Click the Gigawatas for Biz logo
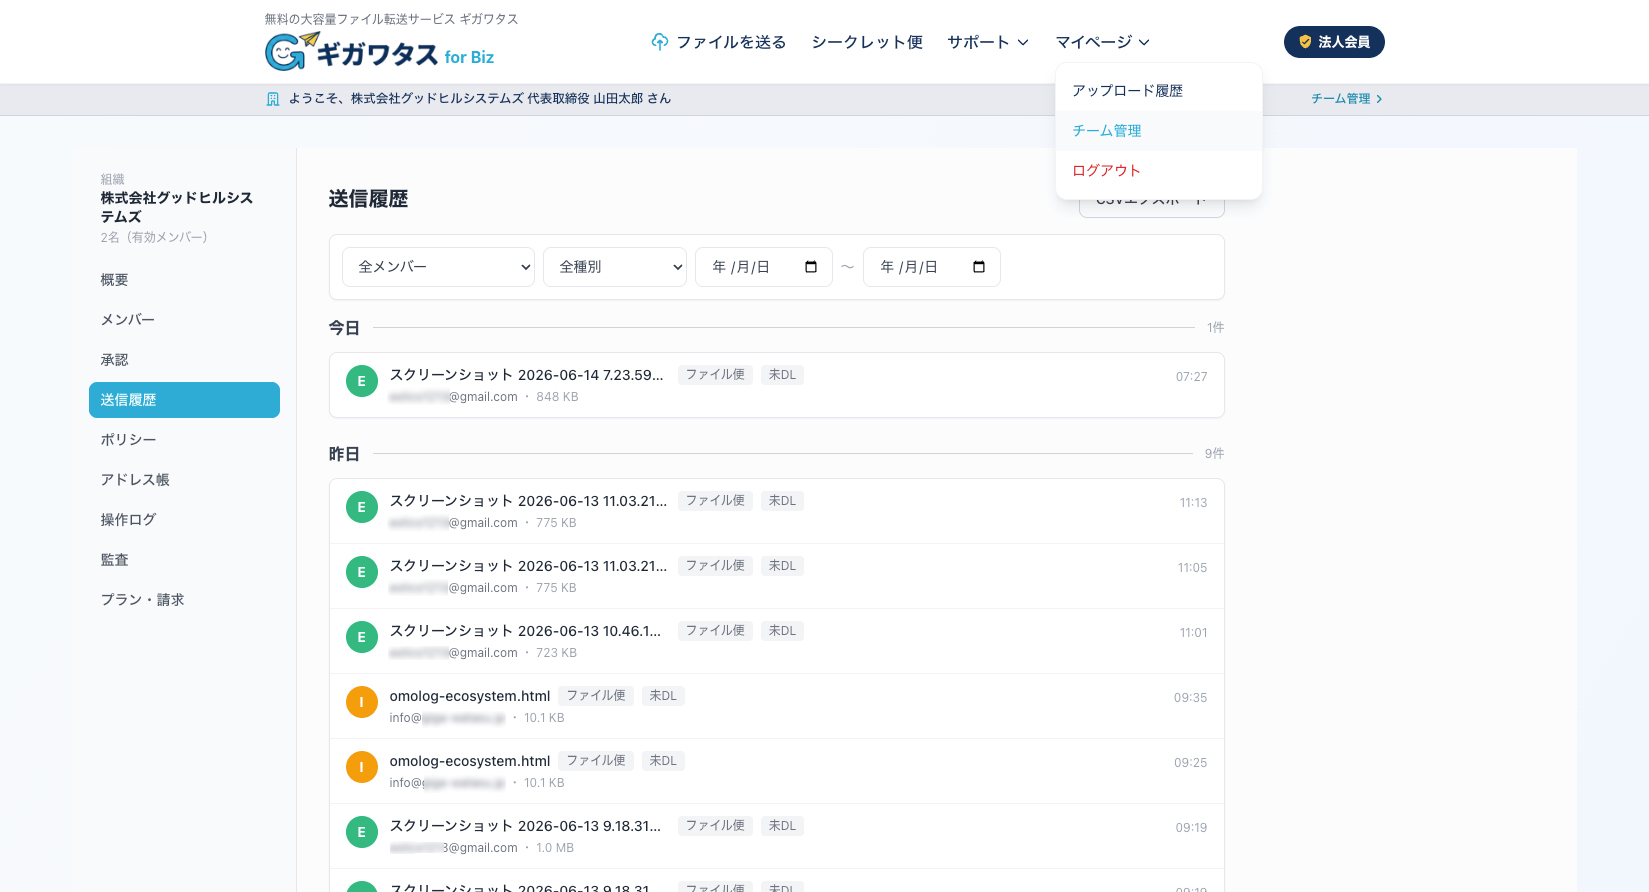Screen dimensions: 1649x892 coord(379,52)
